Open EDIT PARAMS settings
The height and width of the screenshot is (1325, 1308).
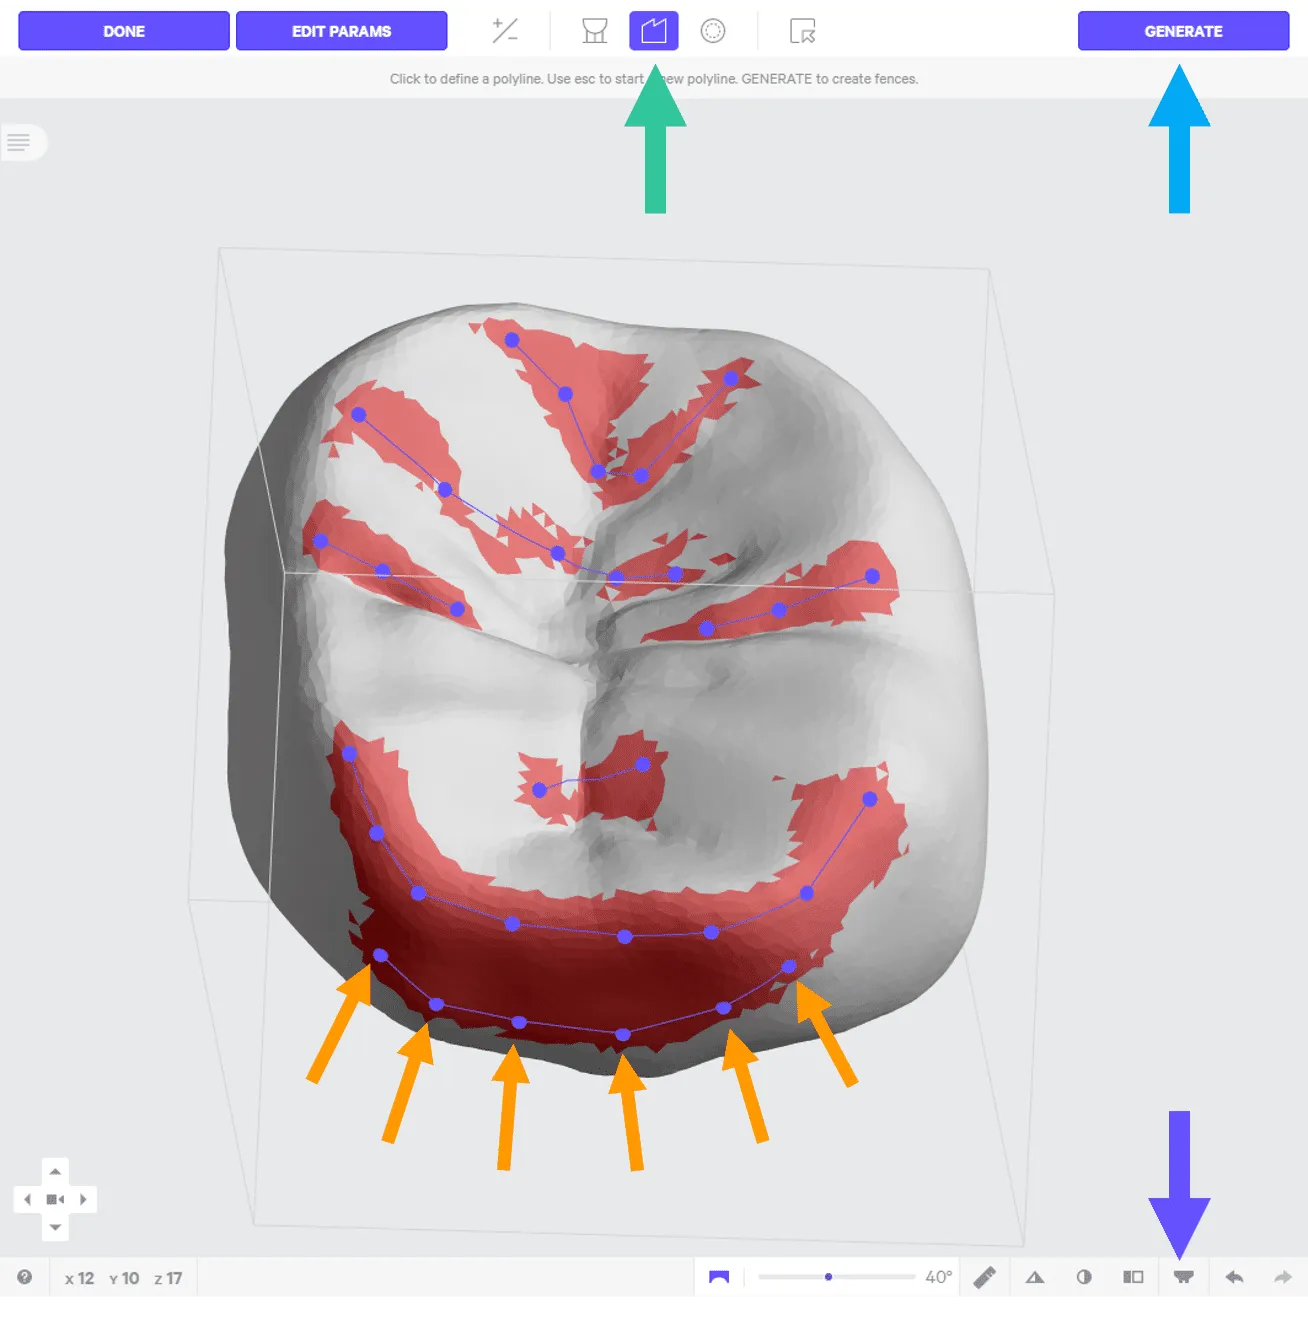[341, 31]
